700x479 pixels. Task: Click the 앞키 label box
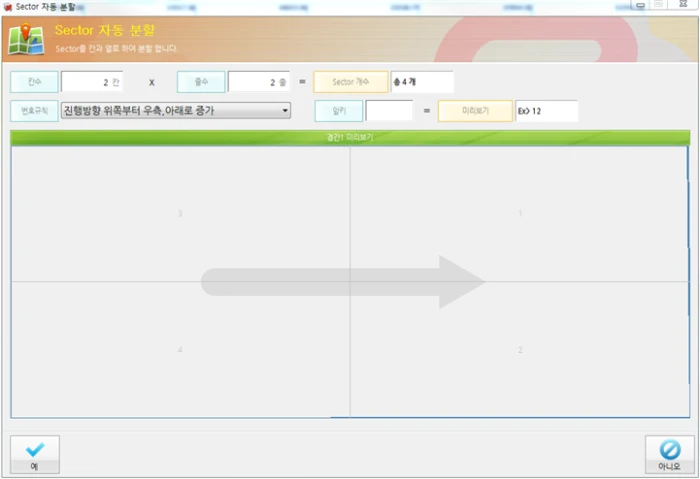(x=339, y=111)
